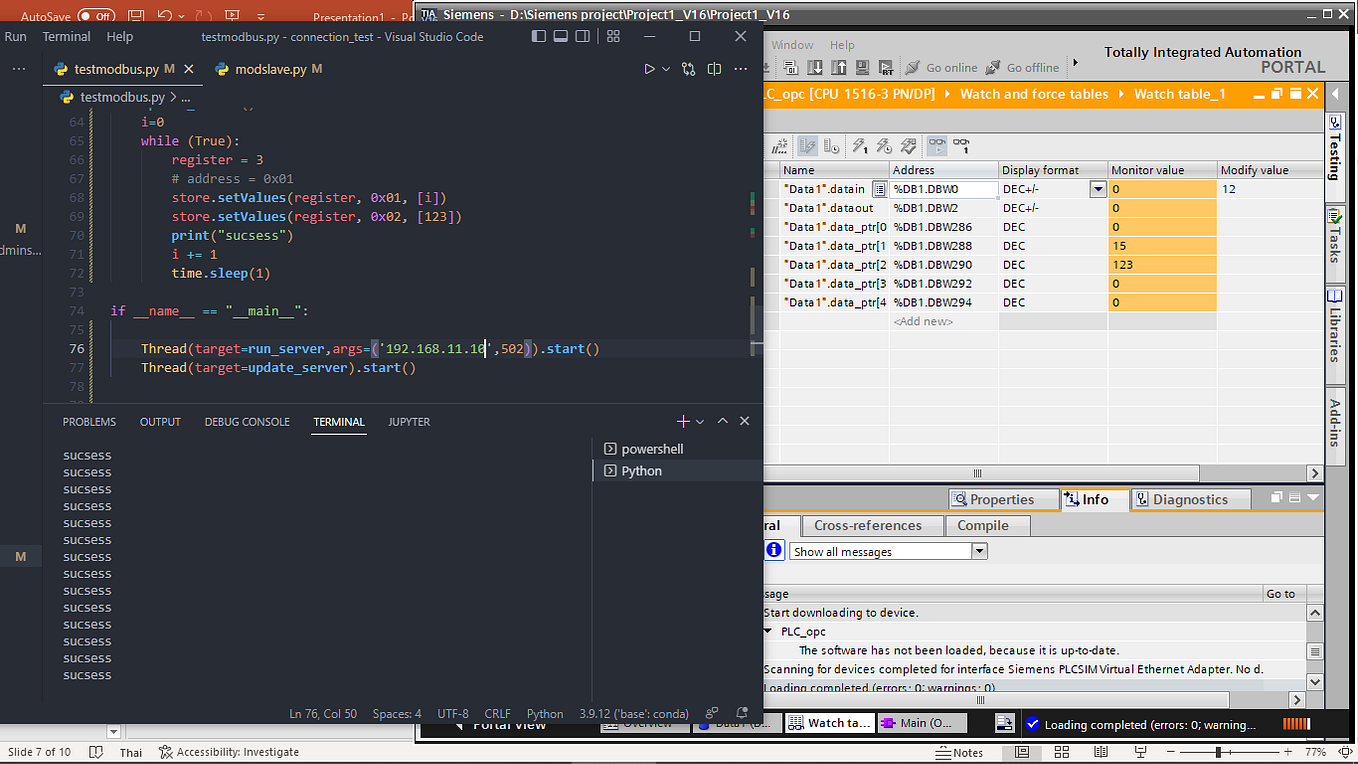Open the Help menu in VS Code
The width and height of the screenshot is (1358, 764).
[119, 36]
